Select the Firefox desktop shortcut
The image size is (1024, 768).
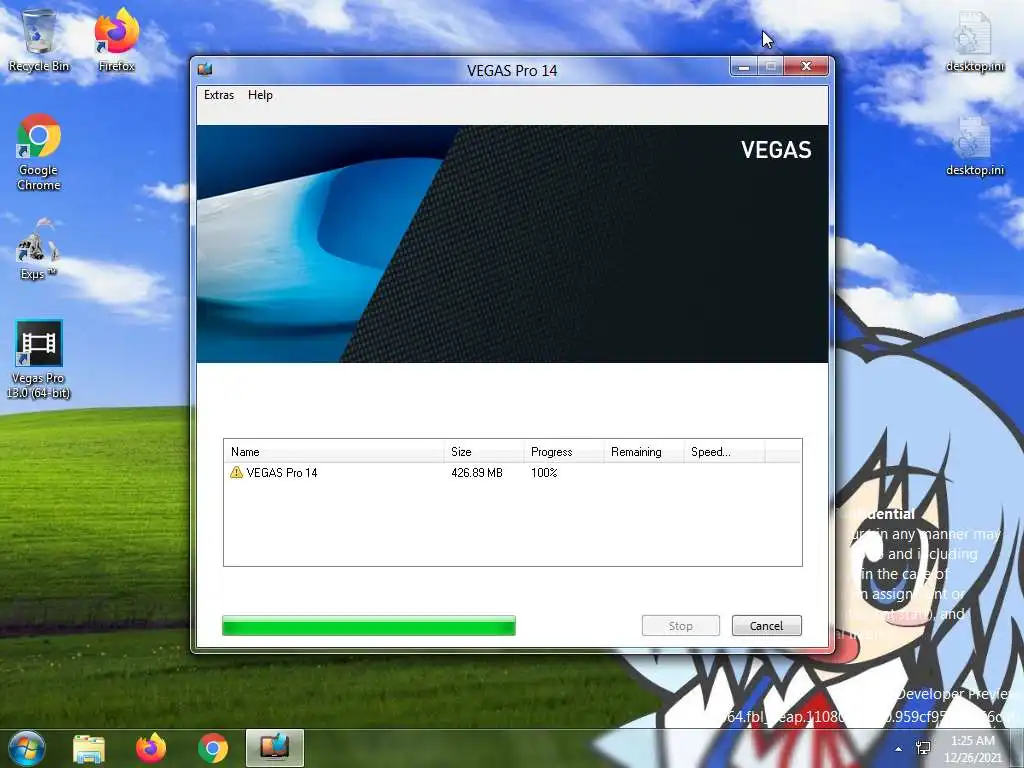tap(116, 40)
